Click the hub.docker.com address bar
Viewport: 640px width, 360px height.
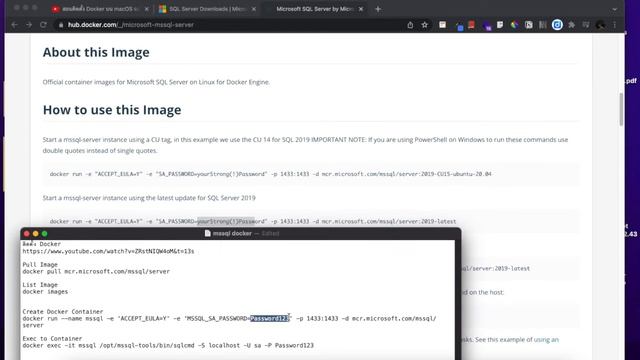(229, 25)
